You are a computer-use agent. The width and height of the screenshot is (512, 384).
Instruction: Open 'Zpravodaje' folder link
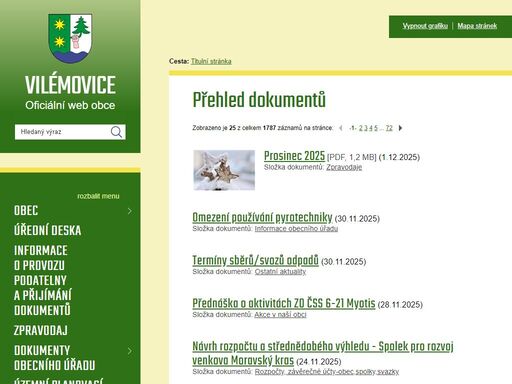344,167
